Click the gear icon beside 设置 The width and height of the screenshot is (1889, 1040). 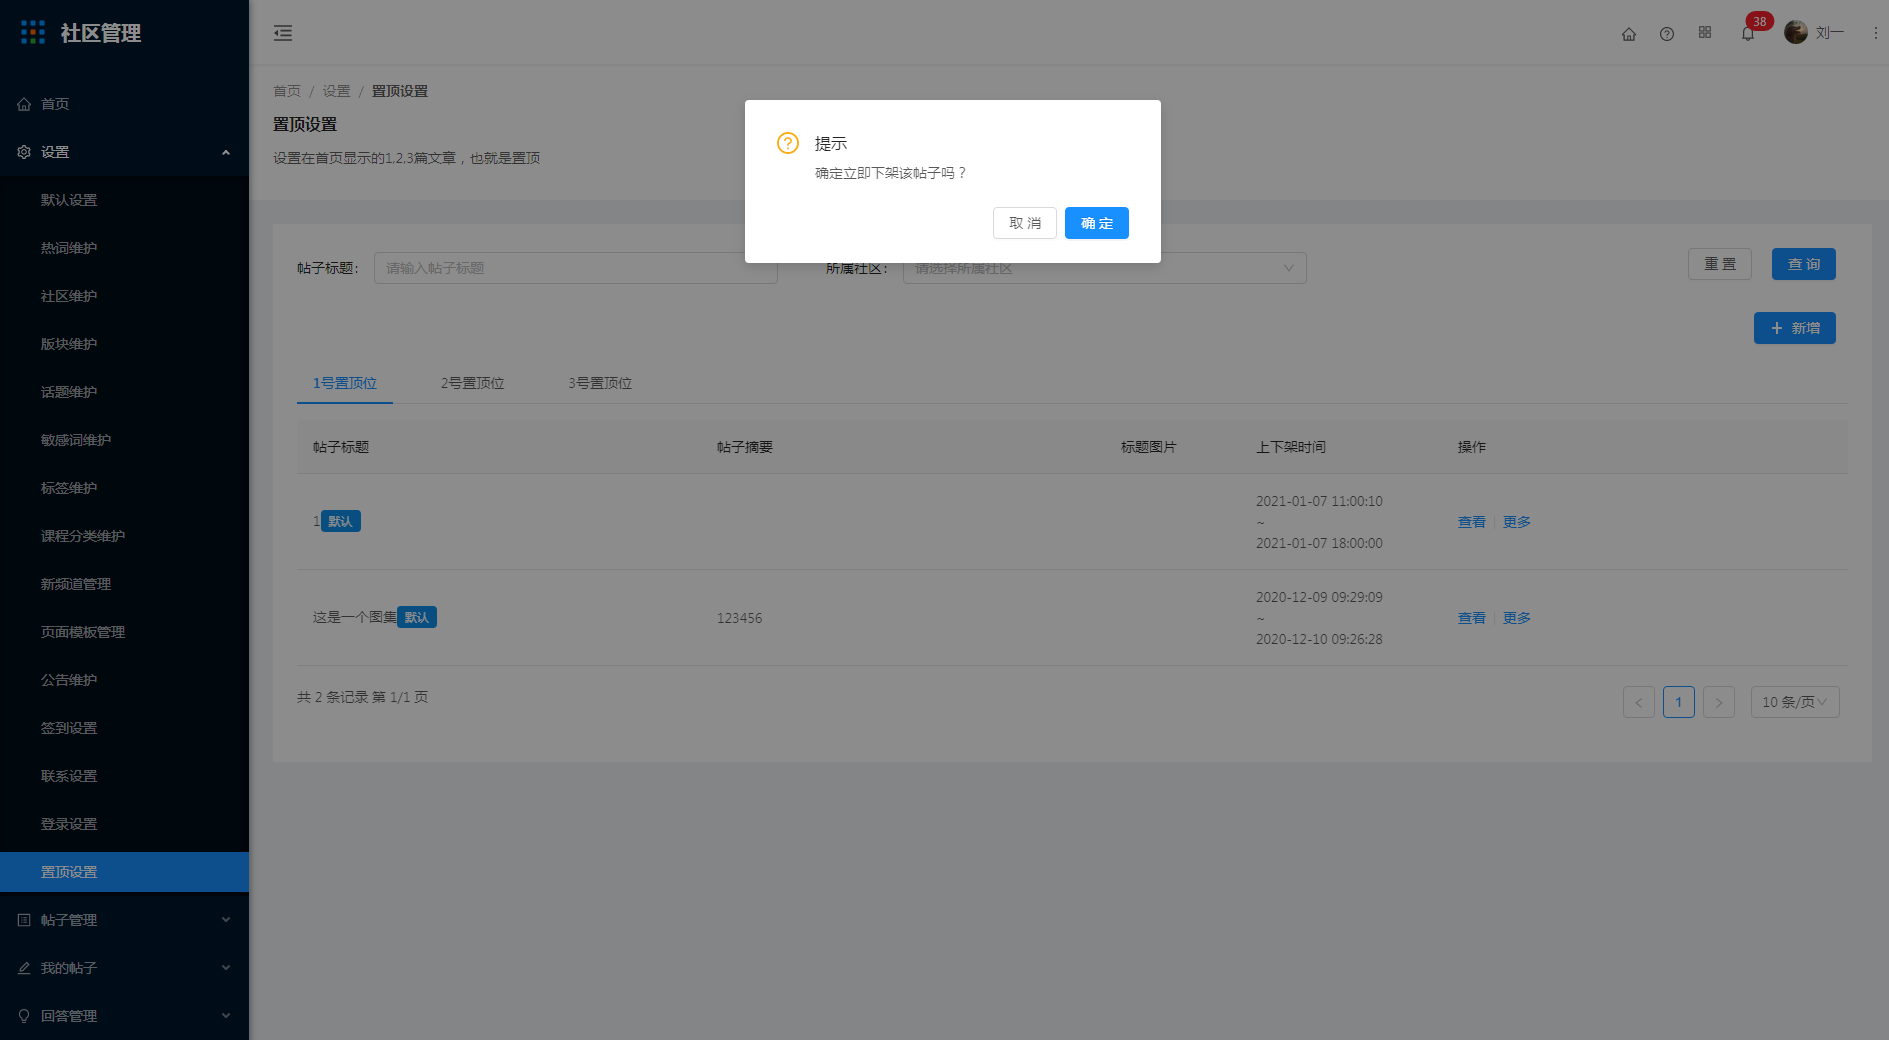24,152
